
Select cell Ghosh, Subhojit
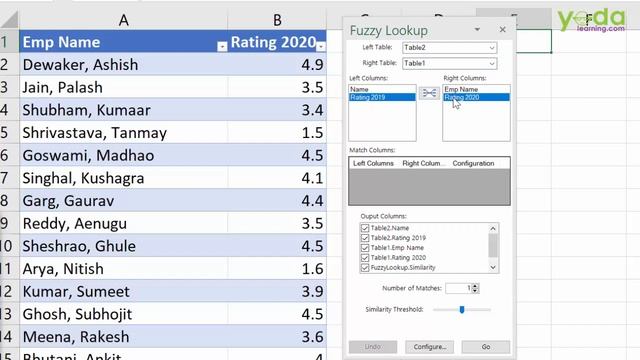[x=123, y=314]
